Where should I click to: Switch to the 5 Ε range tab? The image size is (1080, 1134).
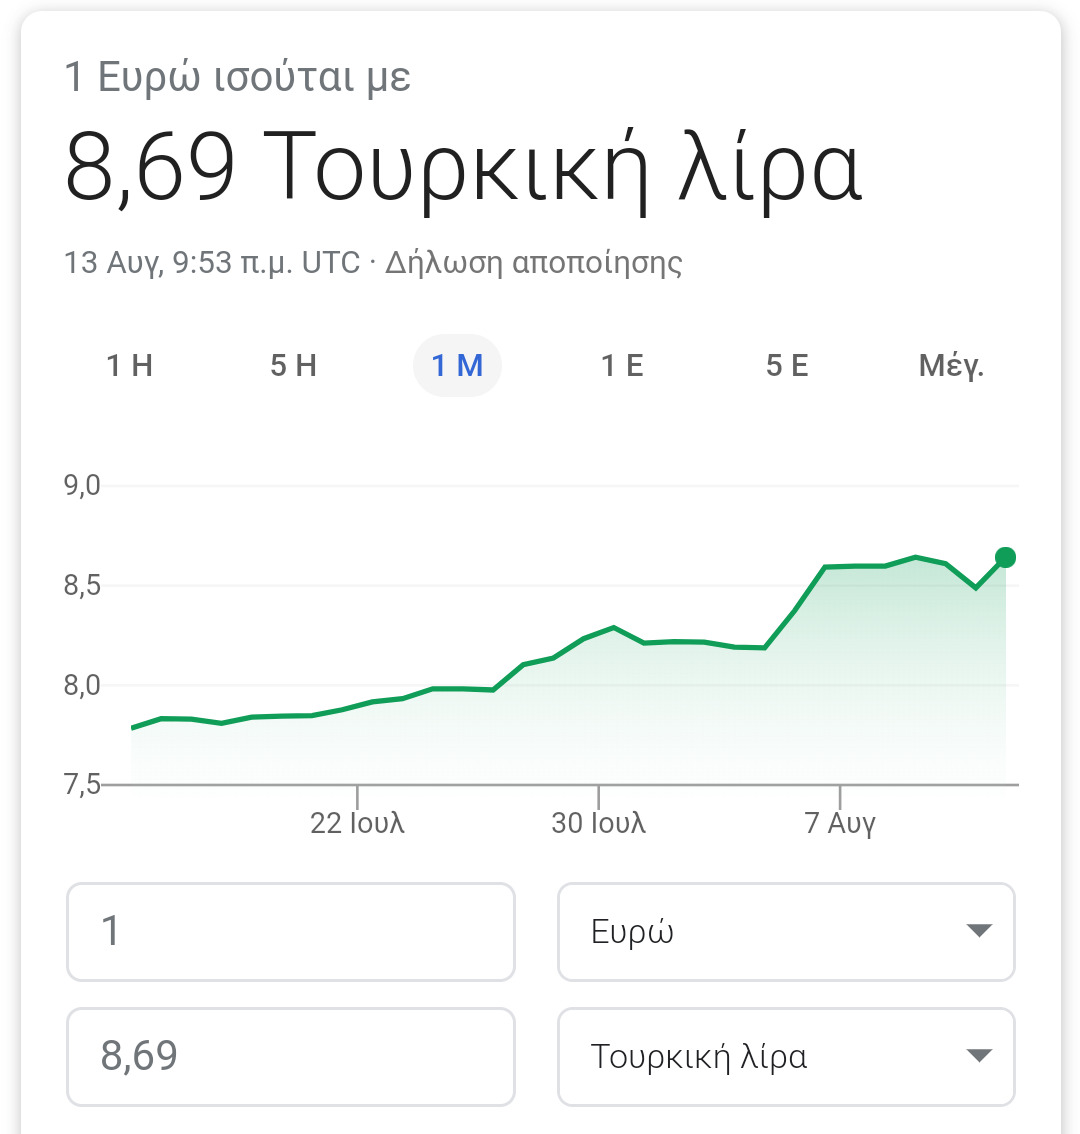(787, 366)
